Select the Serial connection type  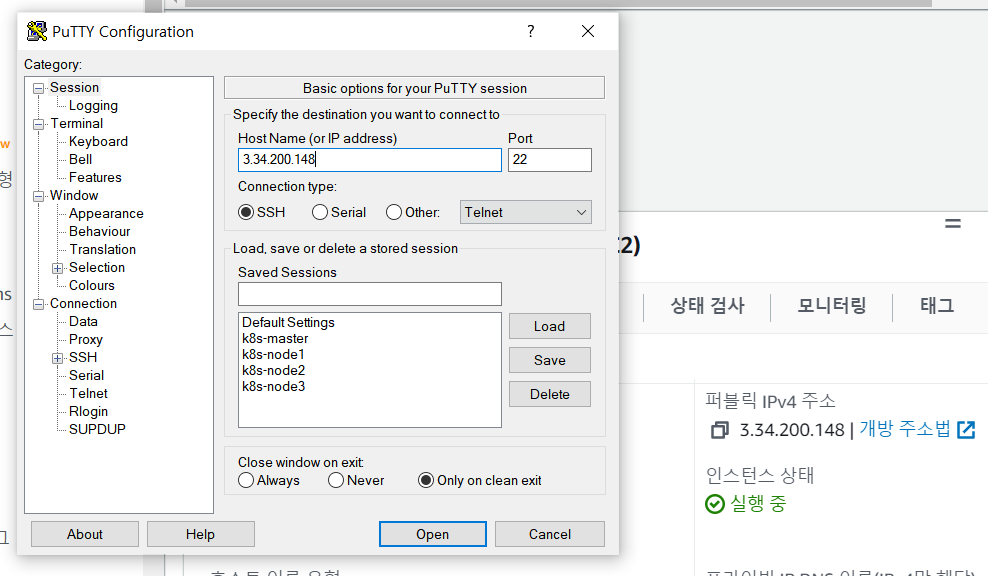tap(319, 212)
